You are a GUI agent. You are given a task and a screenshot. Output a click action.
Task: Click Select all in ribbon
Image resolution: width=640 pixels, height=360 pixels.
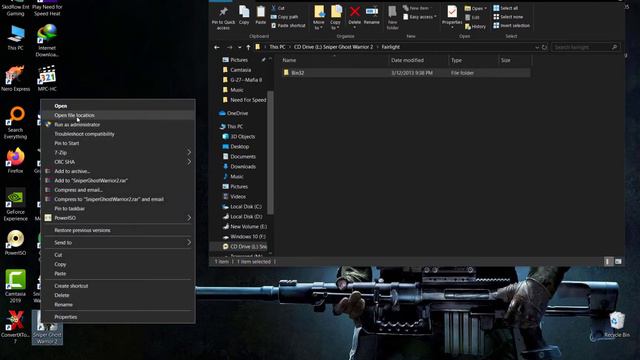[x=505, y=8]
